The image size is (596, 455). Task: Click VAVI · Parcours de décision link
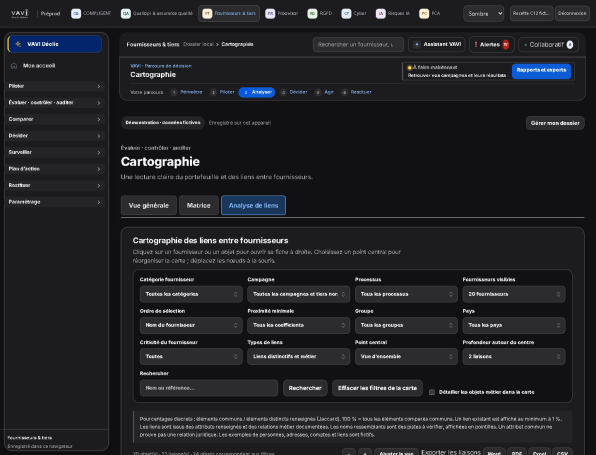161,66
